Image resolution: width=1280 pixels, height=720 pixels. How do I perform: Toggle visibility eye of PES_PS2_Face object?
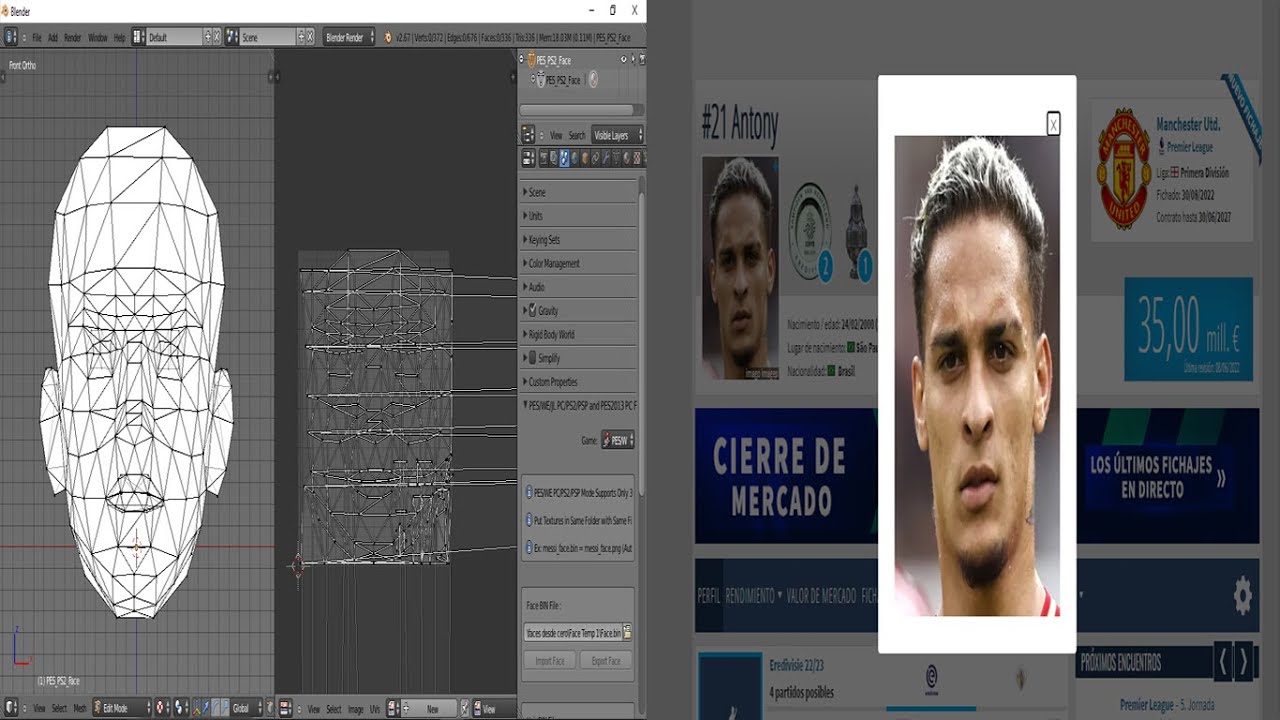(623, 59)
